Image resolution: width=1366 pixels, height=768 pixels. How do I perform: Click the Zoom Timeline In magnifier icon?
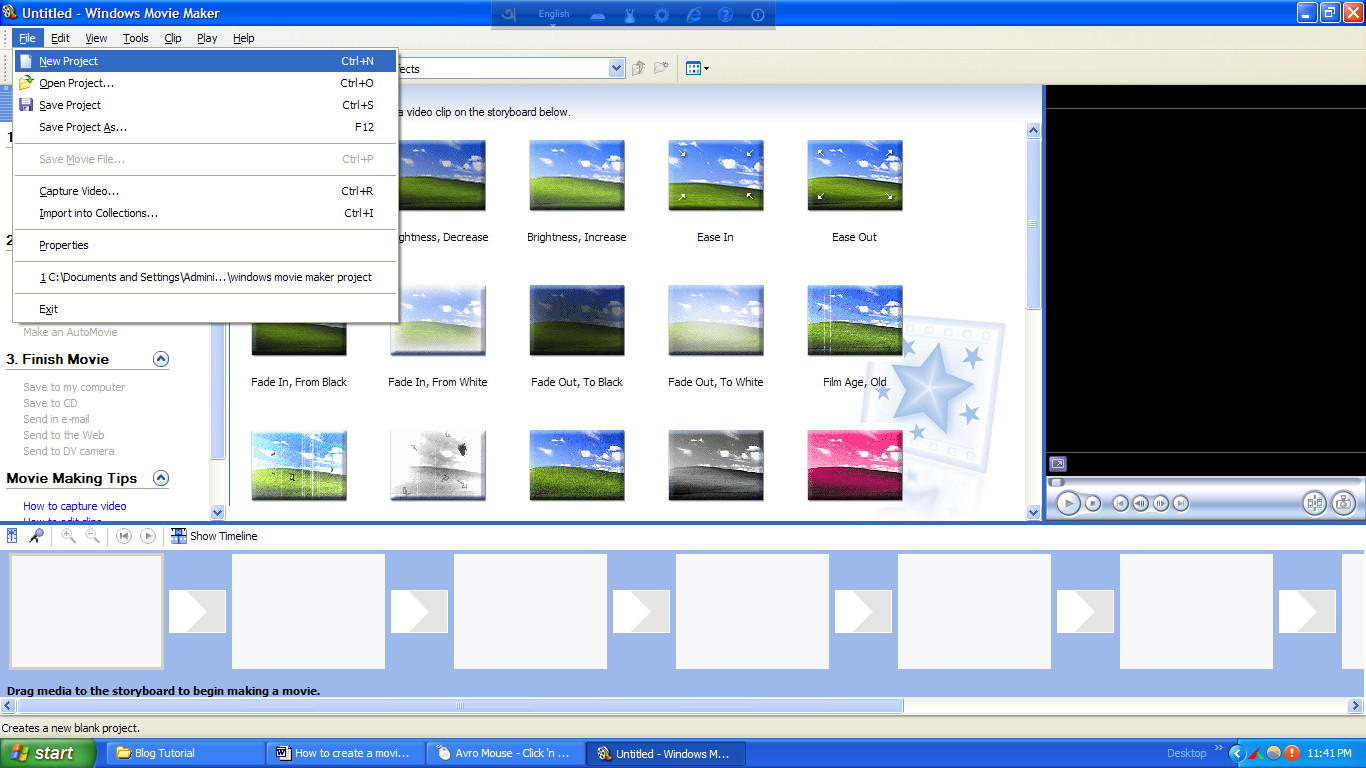[x=68, y=536]
